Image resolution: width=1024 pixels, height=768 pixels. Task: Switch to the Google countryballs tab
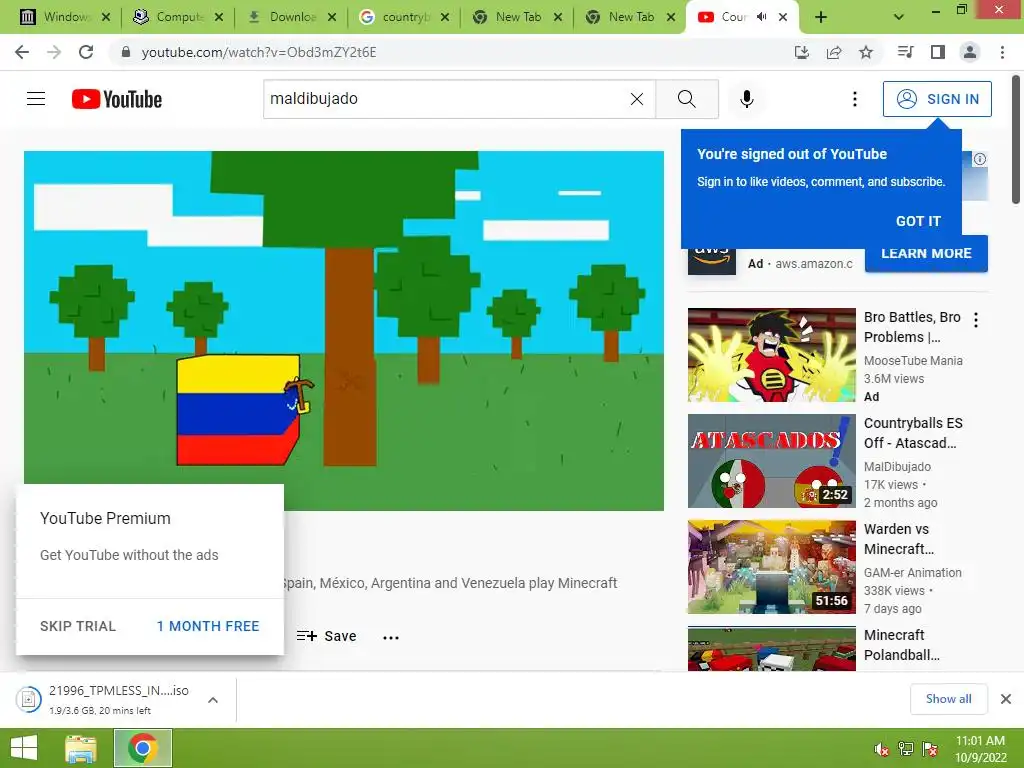click(404, 17)
